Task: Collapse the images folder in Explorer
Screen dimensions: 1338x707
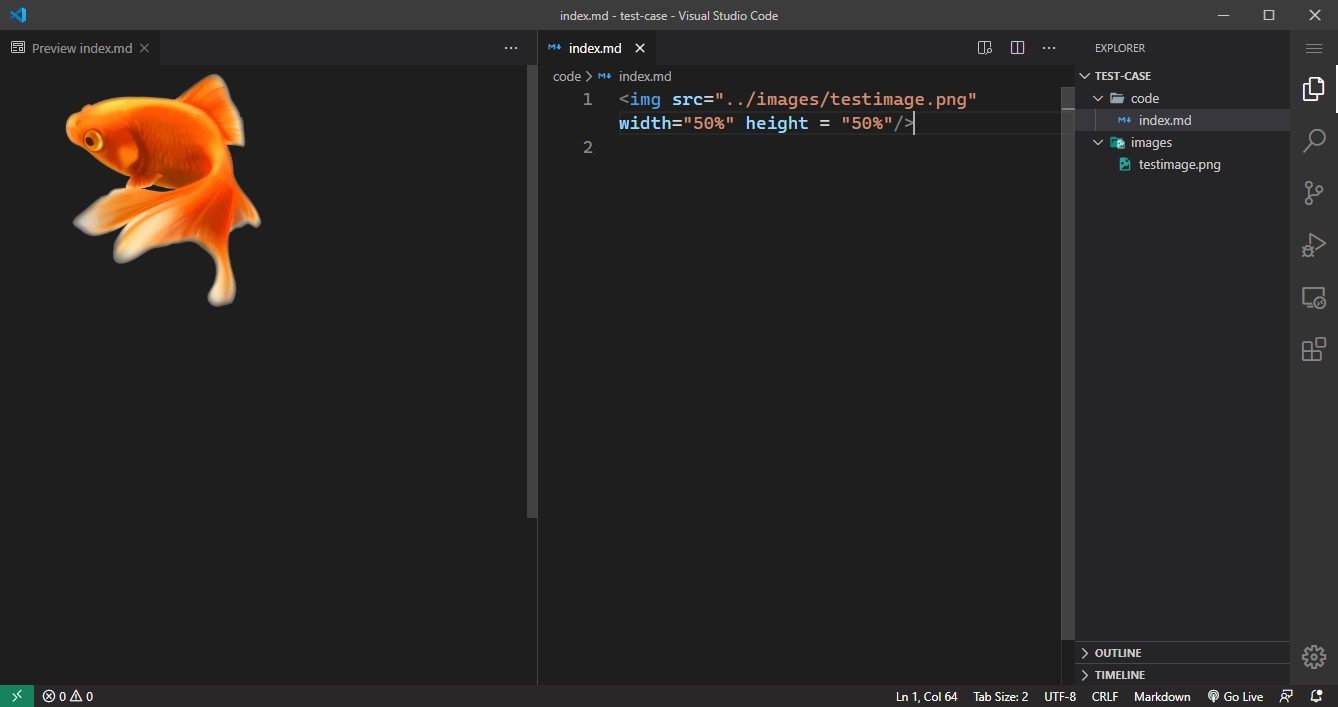Action: (1097, 142)
